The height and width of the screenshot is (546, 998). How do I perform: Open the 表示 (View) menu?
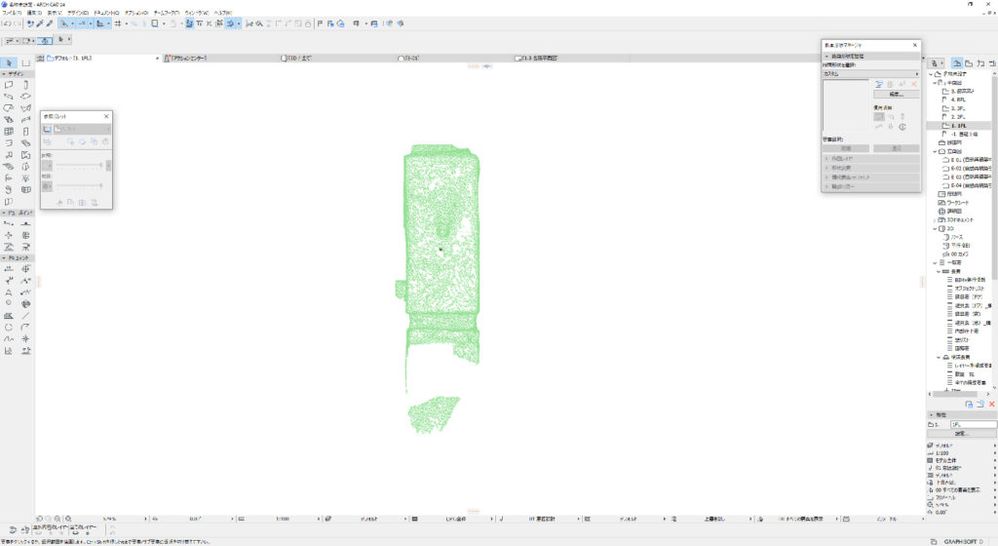click(55, 13)
